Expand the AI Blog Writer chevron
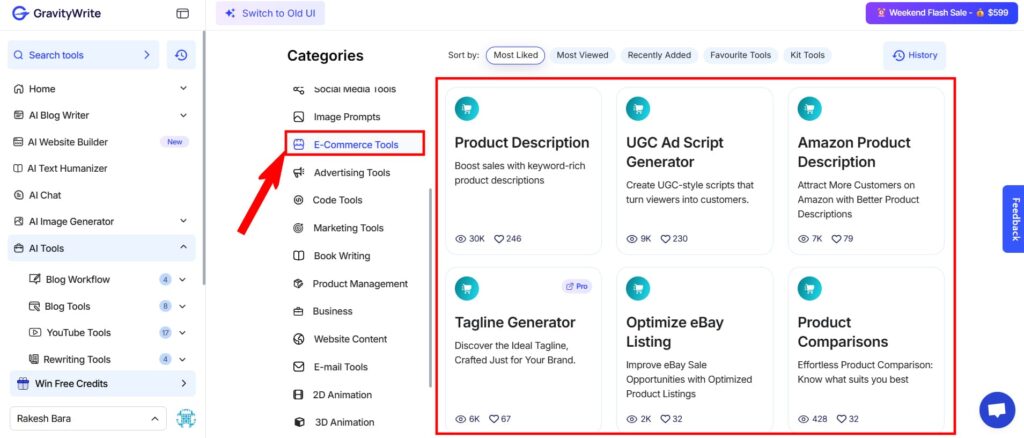This screenshot has height=438, width=1024. 184,115
